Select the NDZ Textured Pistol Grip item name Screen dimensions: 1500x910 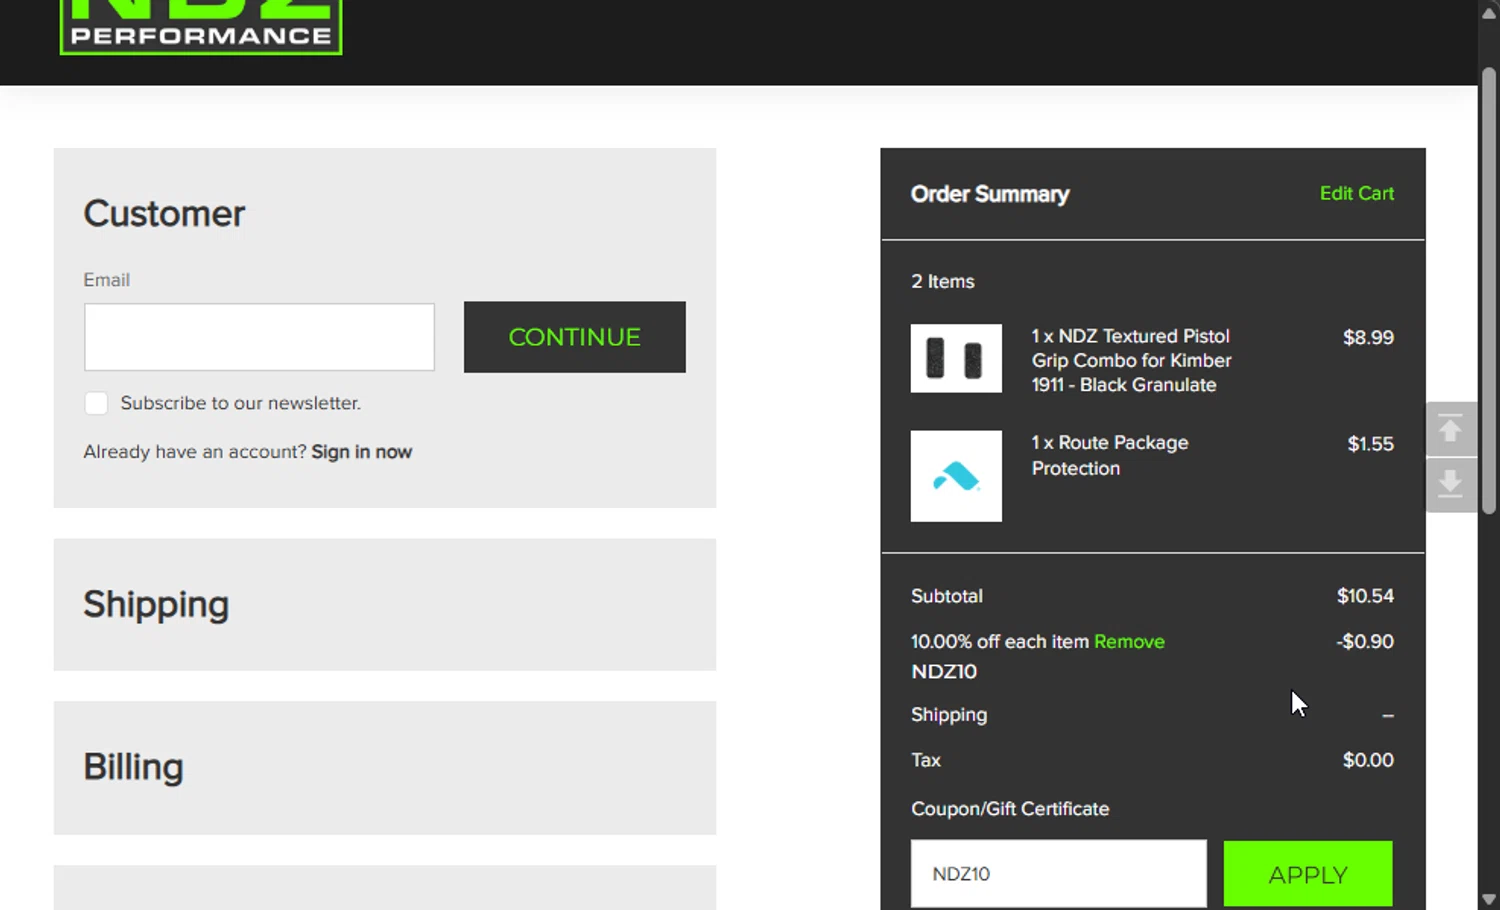pyautogui.click(x=1131, y=360)
